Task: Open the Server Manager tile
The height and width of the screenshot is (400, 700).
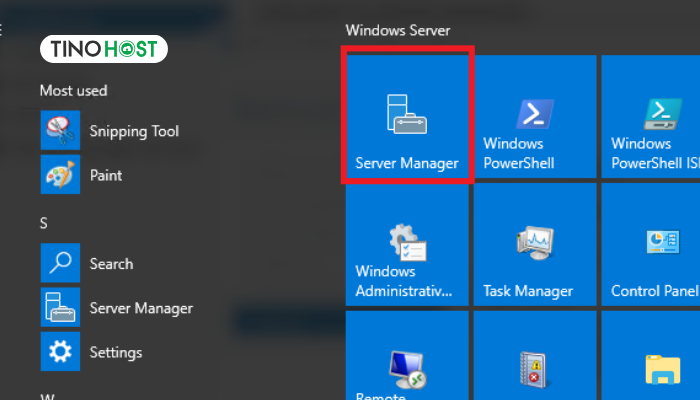Action: tap(407, 117)
